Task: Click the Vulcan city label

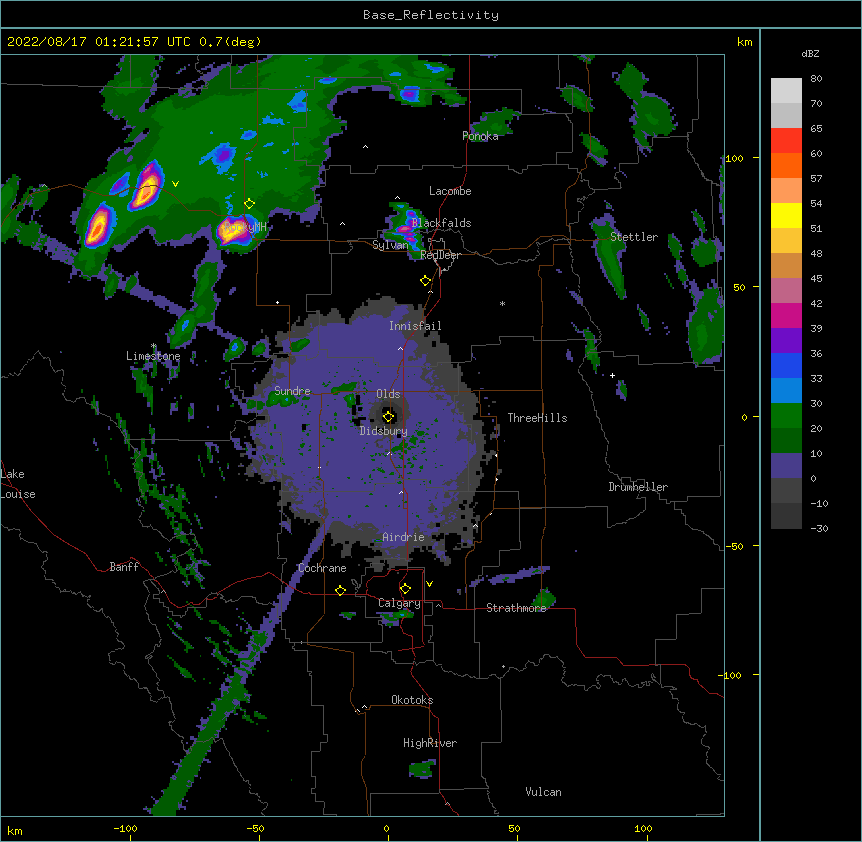Action: [543, 792]
